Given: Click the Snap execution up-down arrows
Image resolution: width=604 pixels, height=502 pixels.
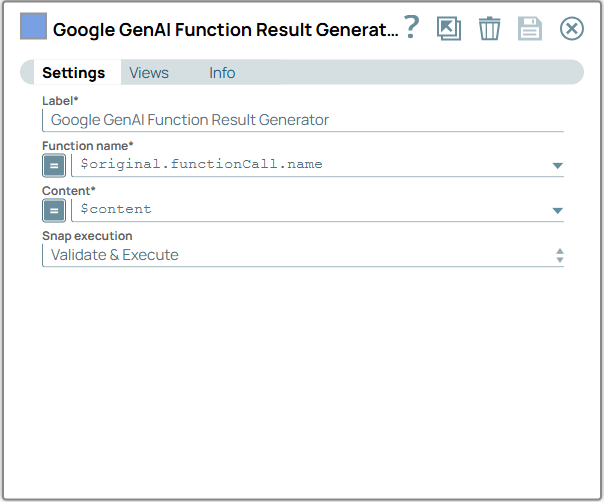Looking at the screenshot, I should click(x=560, y=255).
